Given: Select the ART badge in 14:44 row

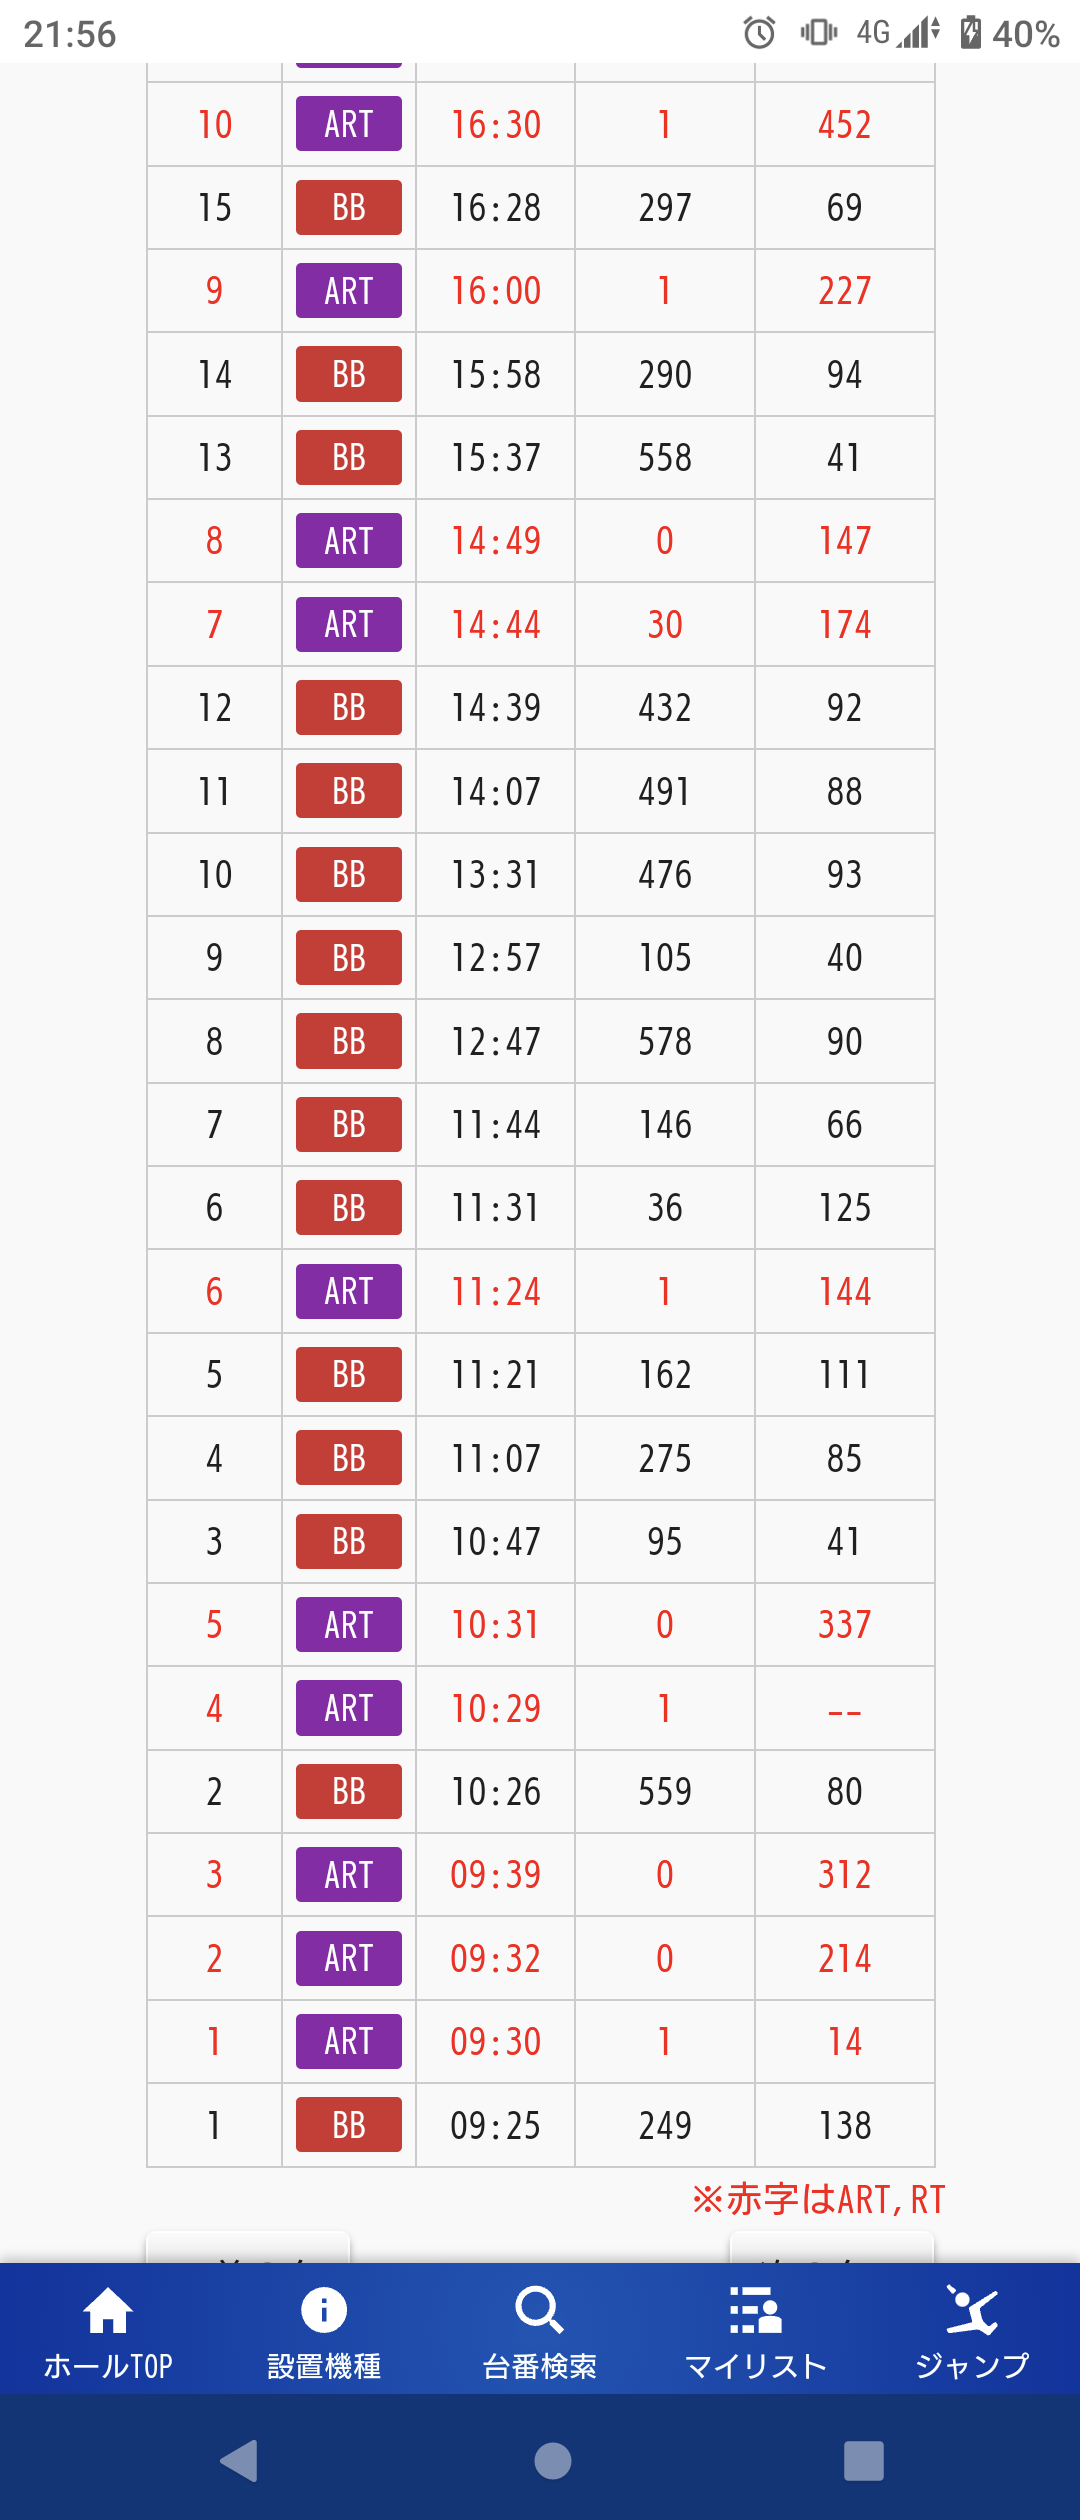Looking at the screenshot, I should [x=349, y=624].
